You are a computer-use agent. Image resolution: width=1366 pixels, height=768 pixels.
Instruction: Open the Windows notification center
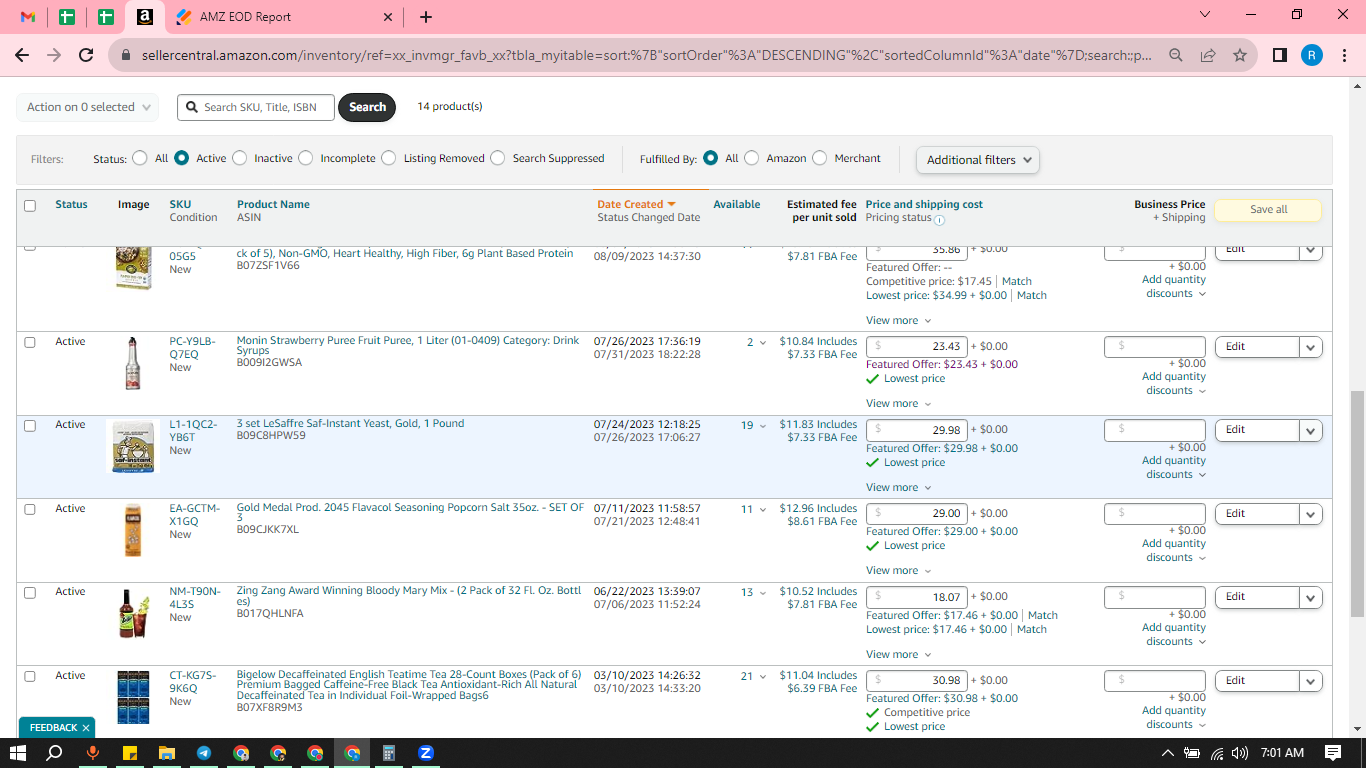(x=1332, y=753)
